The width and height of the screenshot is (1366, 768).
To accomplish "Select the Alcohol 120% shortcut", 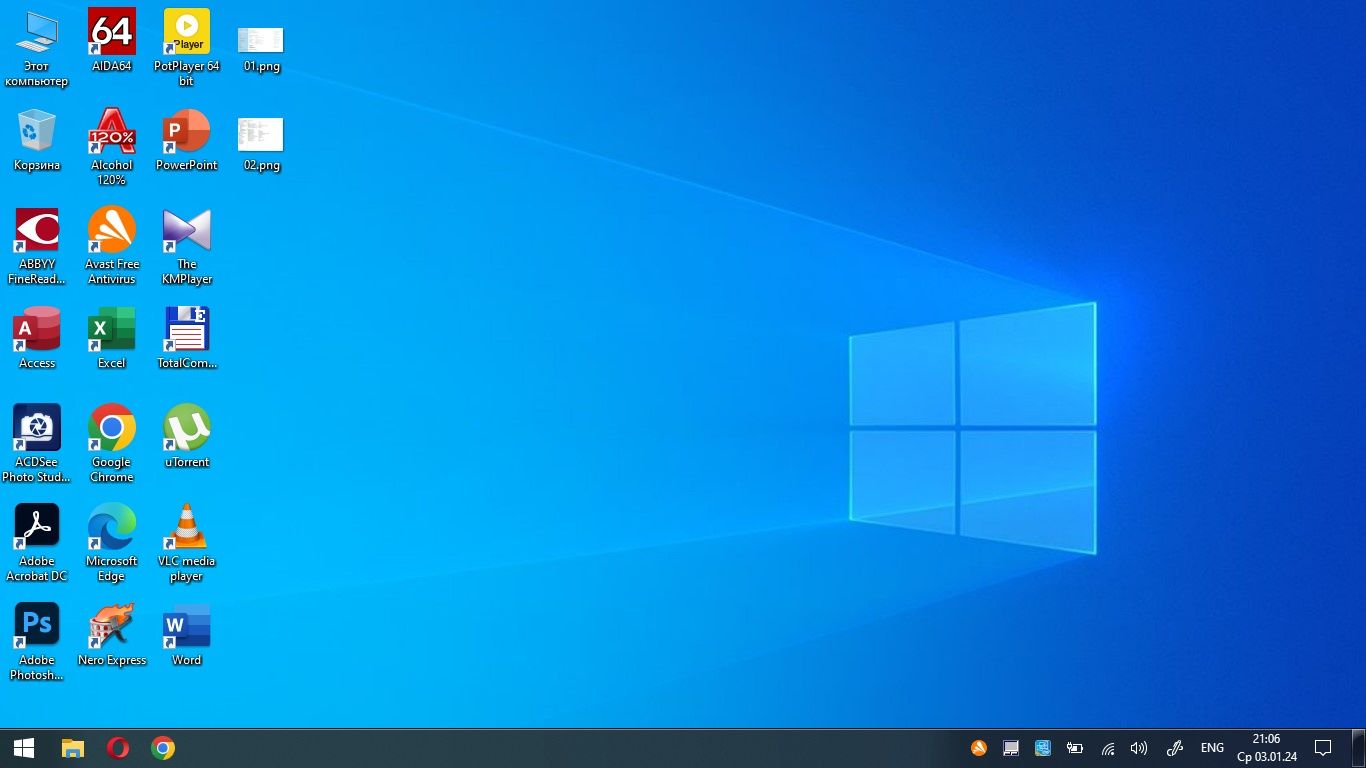I will 112,147.
